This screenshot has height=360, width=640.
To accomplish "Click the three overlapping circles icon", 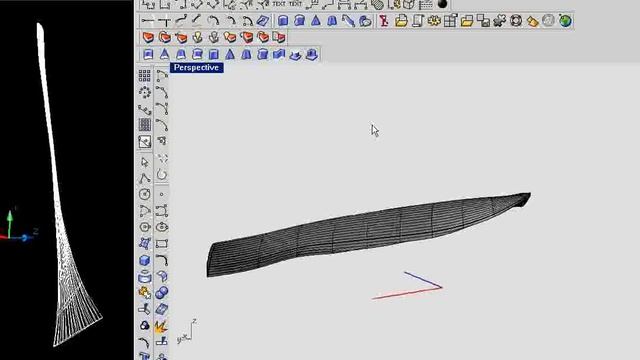I will [144, 326].
